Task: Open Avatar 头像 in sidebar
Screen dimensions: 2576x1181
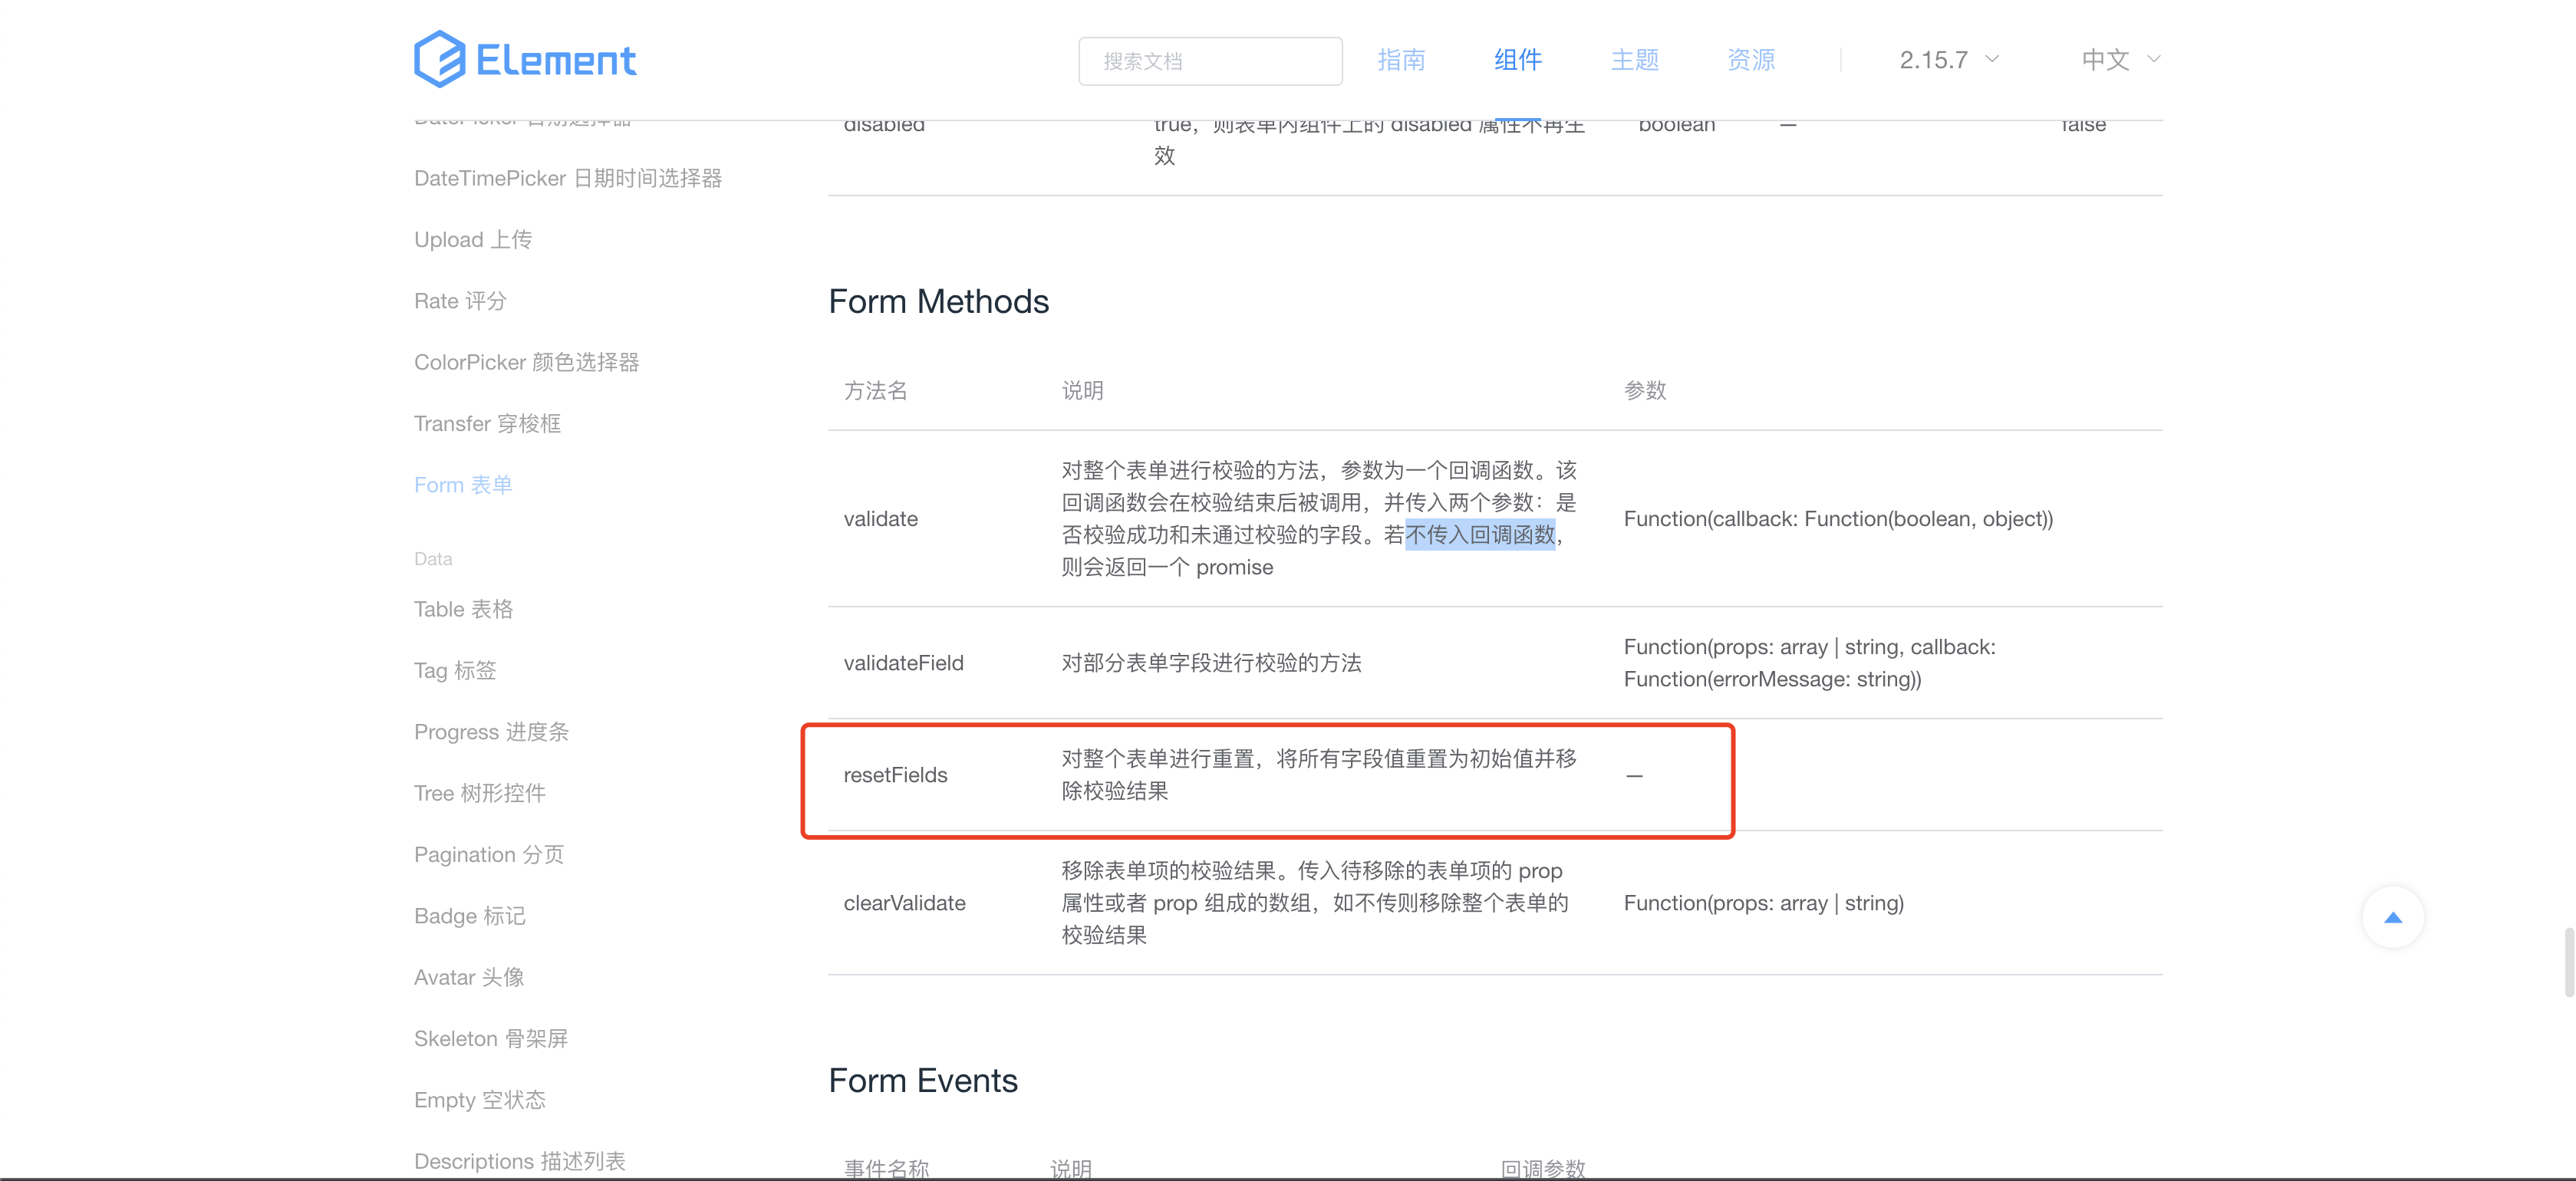Action: pyautogui.click(x=469, y=977)
